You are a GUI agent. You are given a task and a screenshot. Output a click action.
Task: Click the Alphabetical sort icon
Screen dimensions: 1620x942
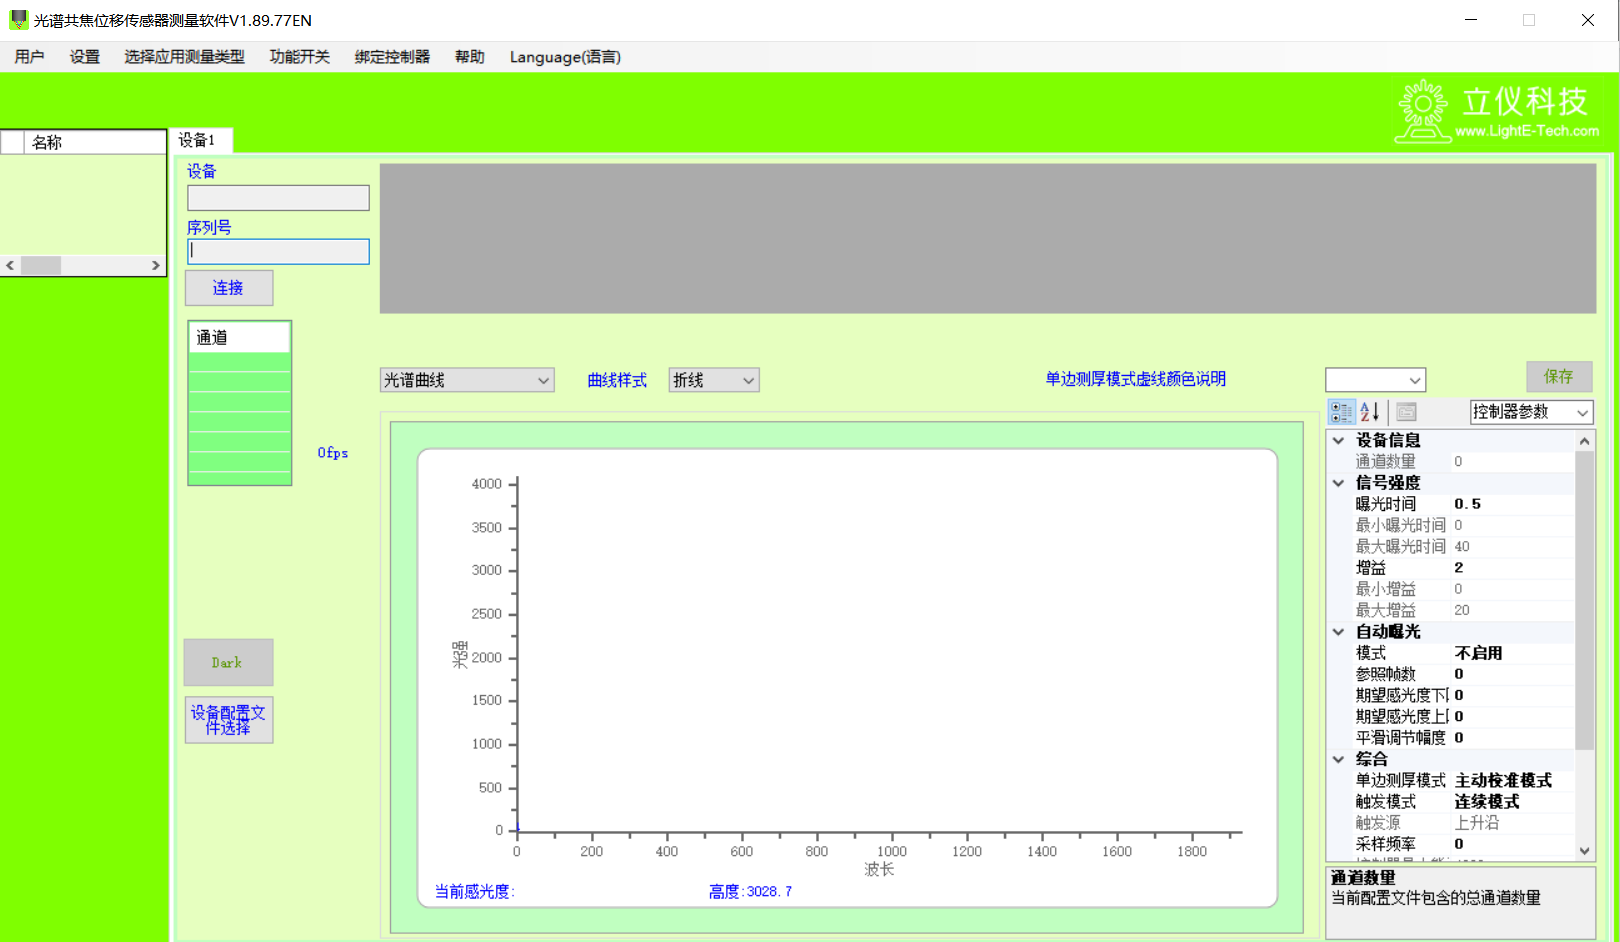[1370, 412]
